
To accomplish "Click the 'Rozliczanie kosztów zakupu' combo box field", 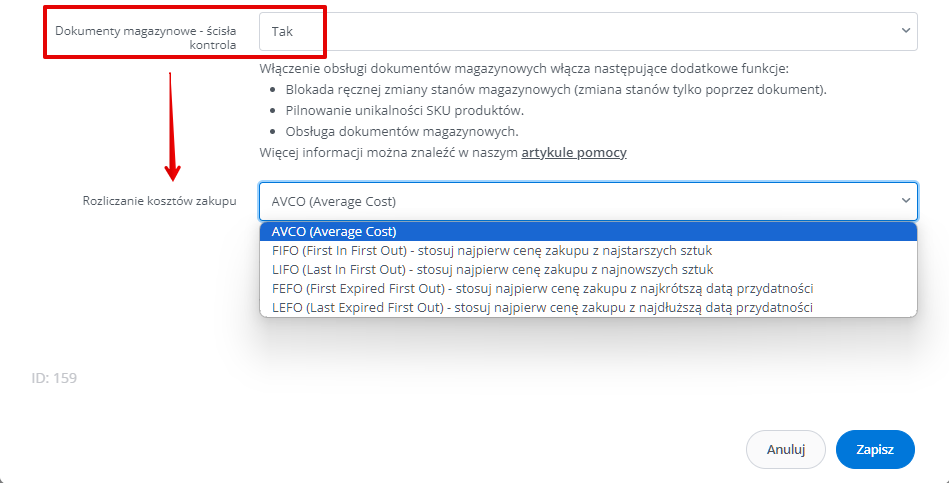I will (x=588, y=202).
